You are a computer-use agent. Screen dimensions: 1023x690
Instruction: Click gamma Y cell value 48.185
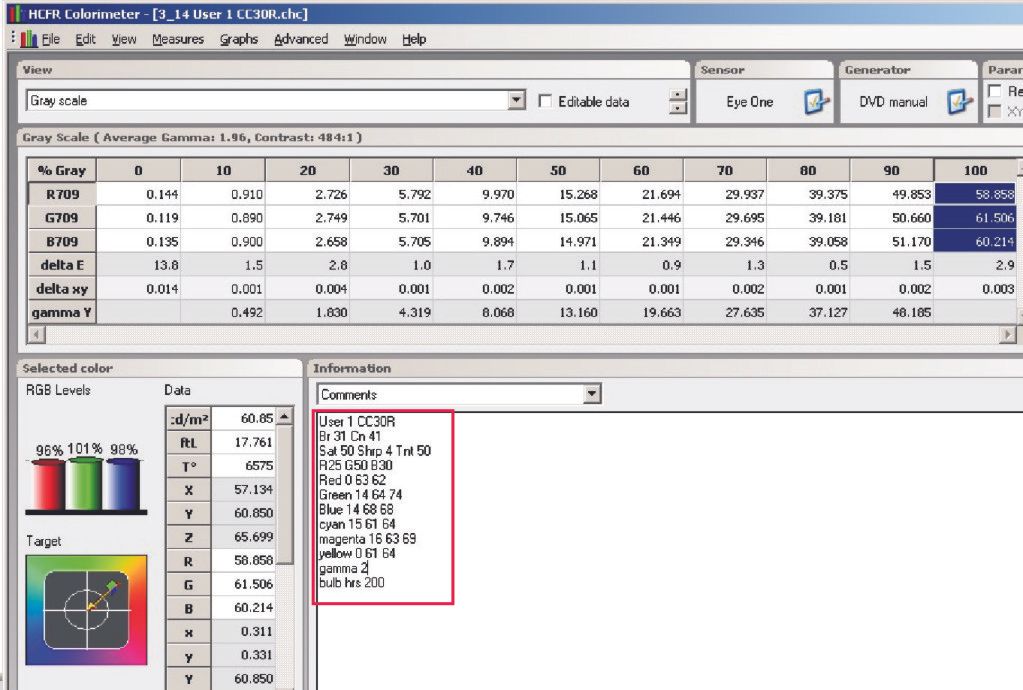[x=892, y=312]
